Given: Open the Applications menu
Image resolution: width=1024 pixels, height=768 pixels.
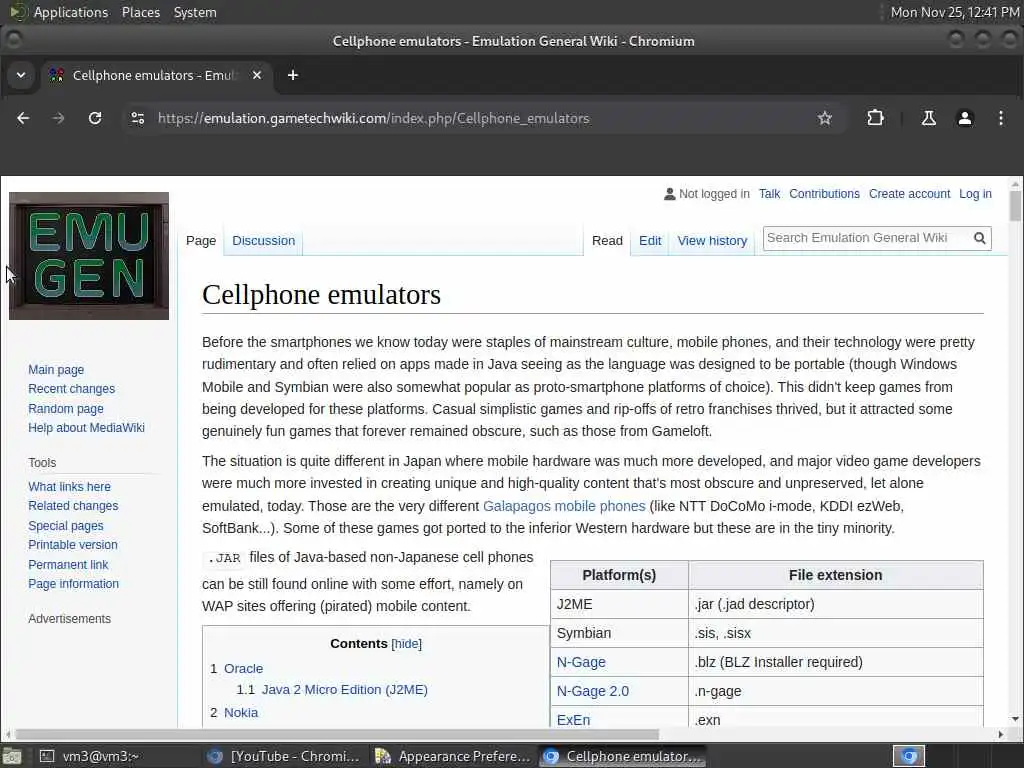Looking at the screenshot, I should pyautogui.click(x=71, y=12).
